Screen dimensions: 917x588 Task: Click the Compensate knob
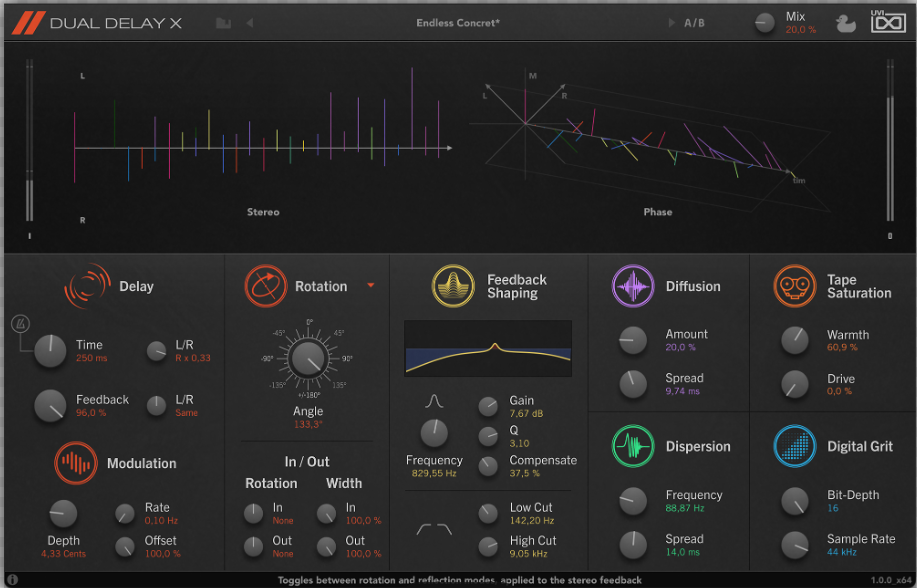pyautogui.click(x=488, y=466)
